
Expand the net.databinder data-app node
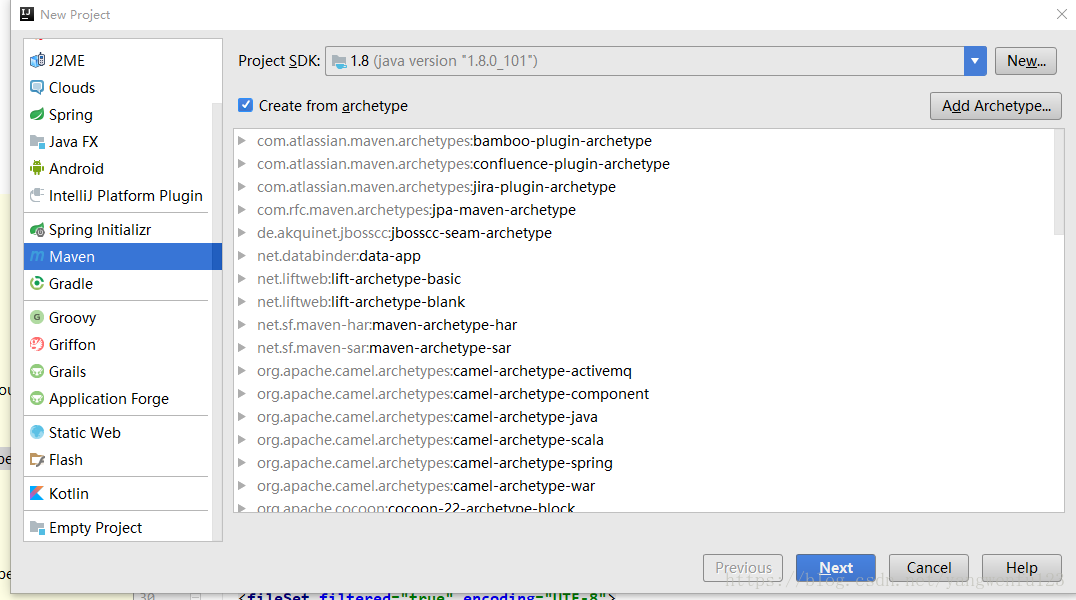(242, 255)
